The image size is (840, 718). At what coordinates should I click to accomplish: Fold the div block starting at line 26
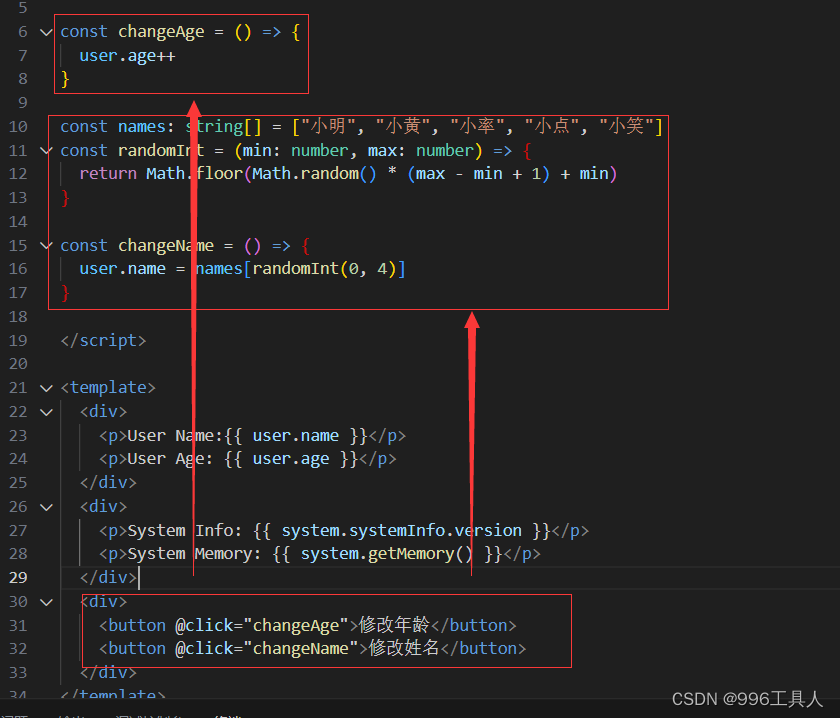(47, 507)
